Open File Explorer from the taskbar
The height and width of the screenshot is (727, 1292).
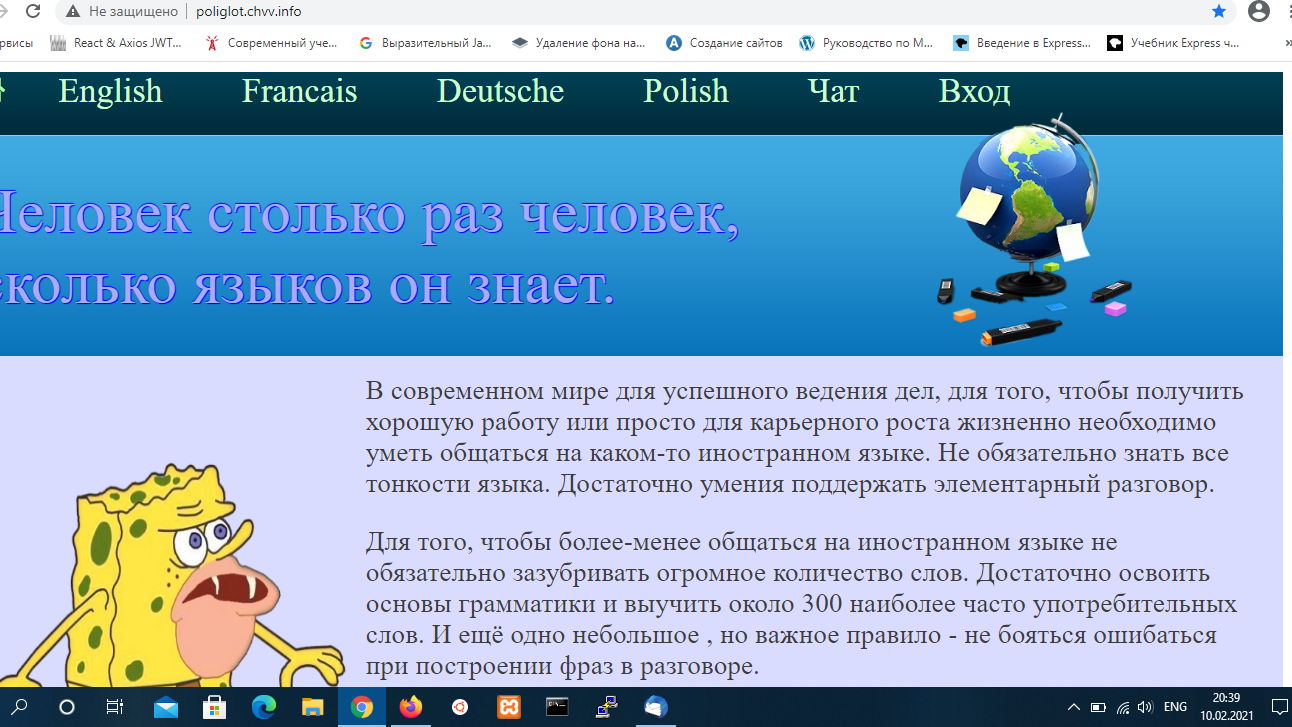(312, 707)
